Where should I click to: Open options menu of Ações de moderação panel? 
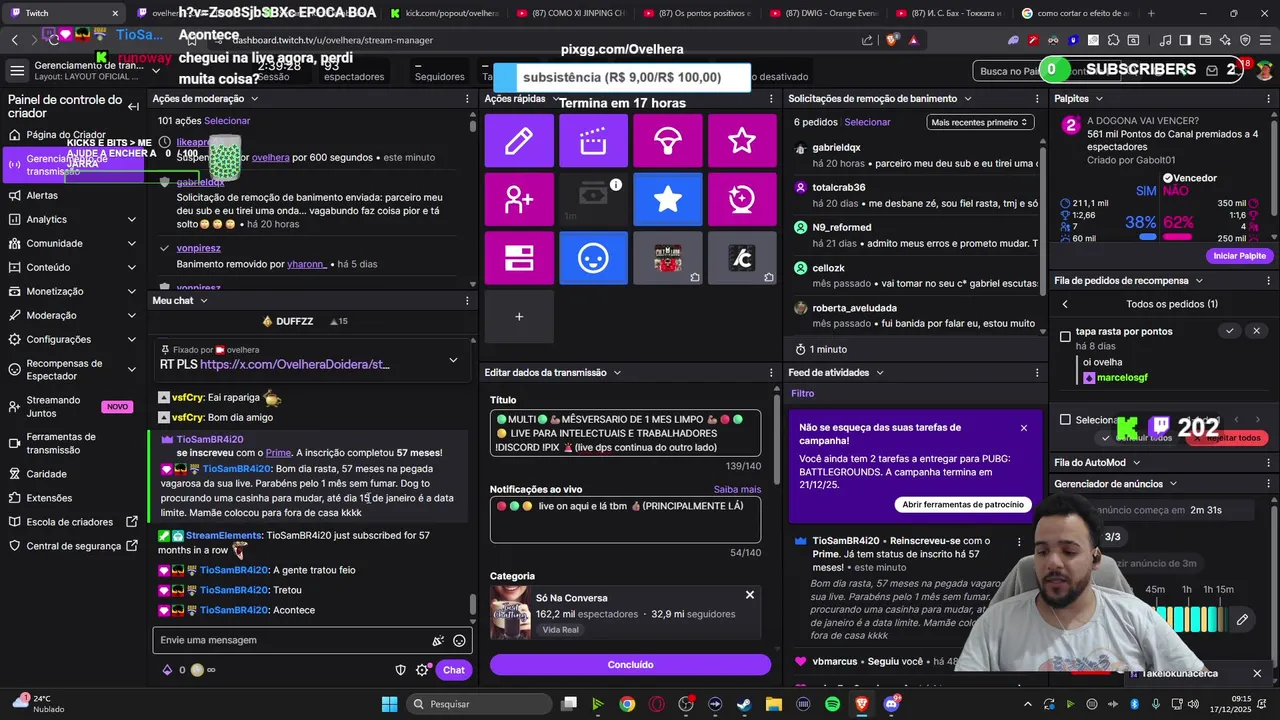[467, 99]
